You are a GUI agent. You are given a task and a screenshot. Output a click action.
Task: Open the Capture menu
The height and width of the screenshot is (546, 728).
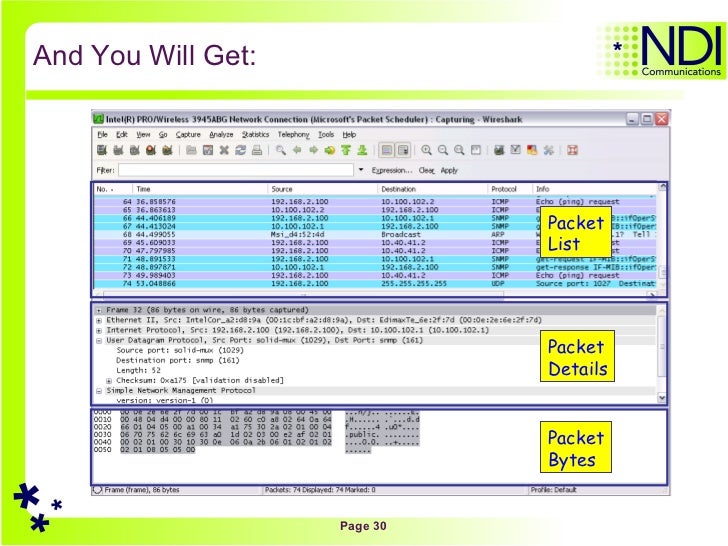pos(188,135)
